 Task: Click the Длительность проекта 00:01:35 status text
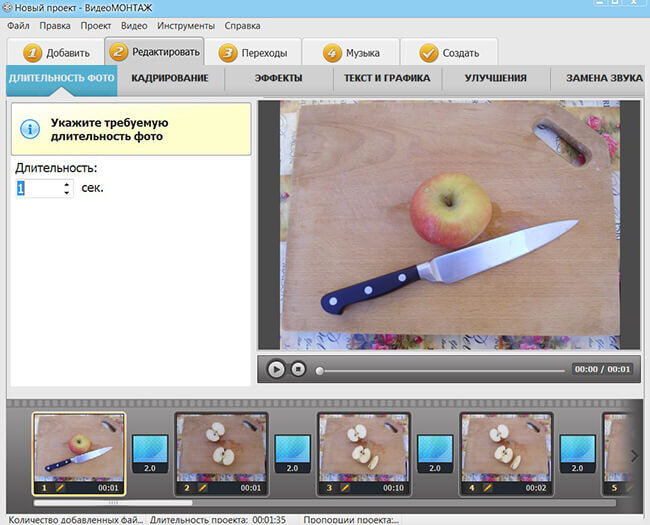218,520
